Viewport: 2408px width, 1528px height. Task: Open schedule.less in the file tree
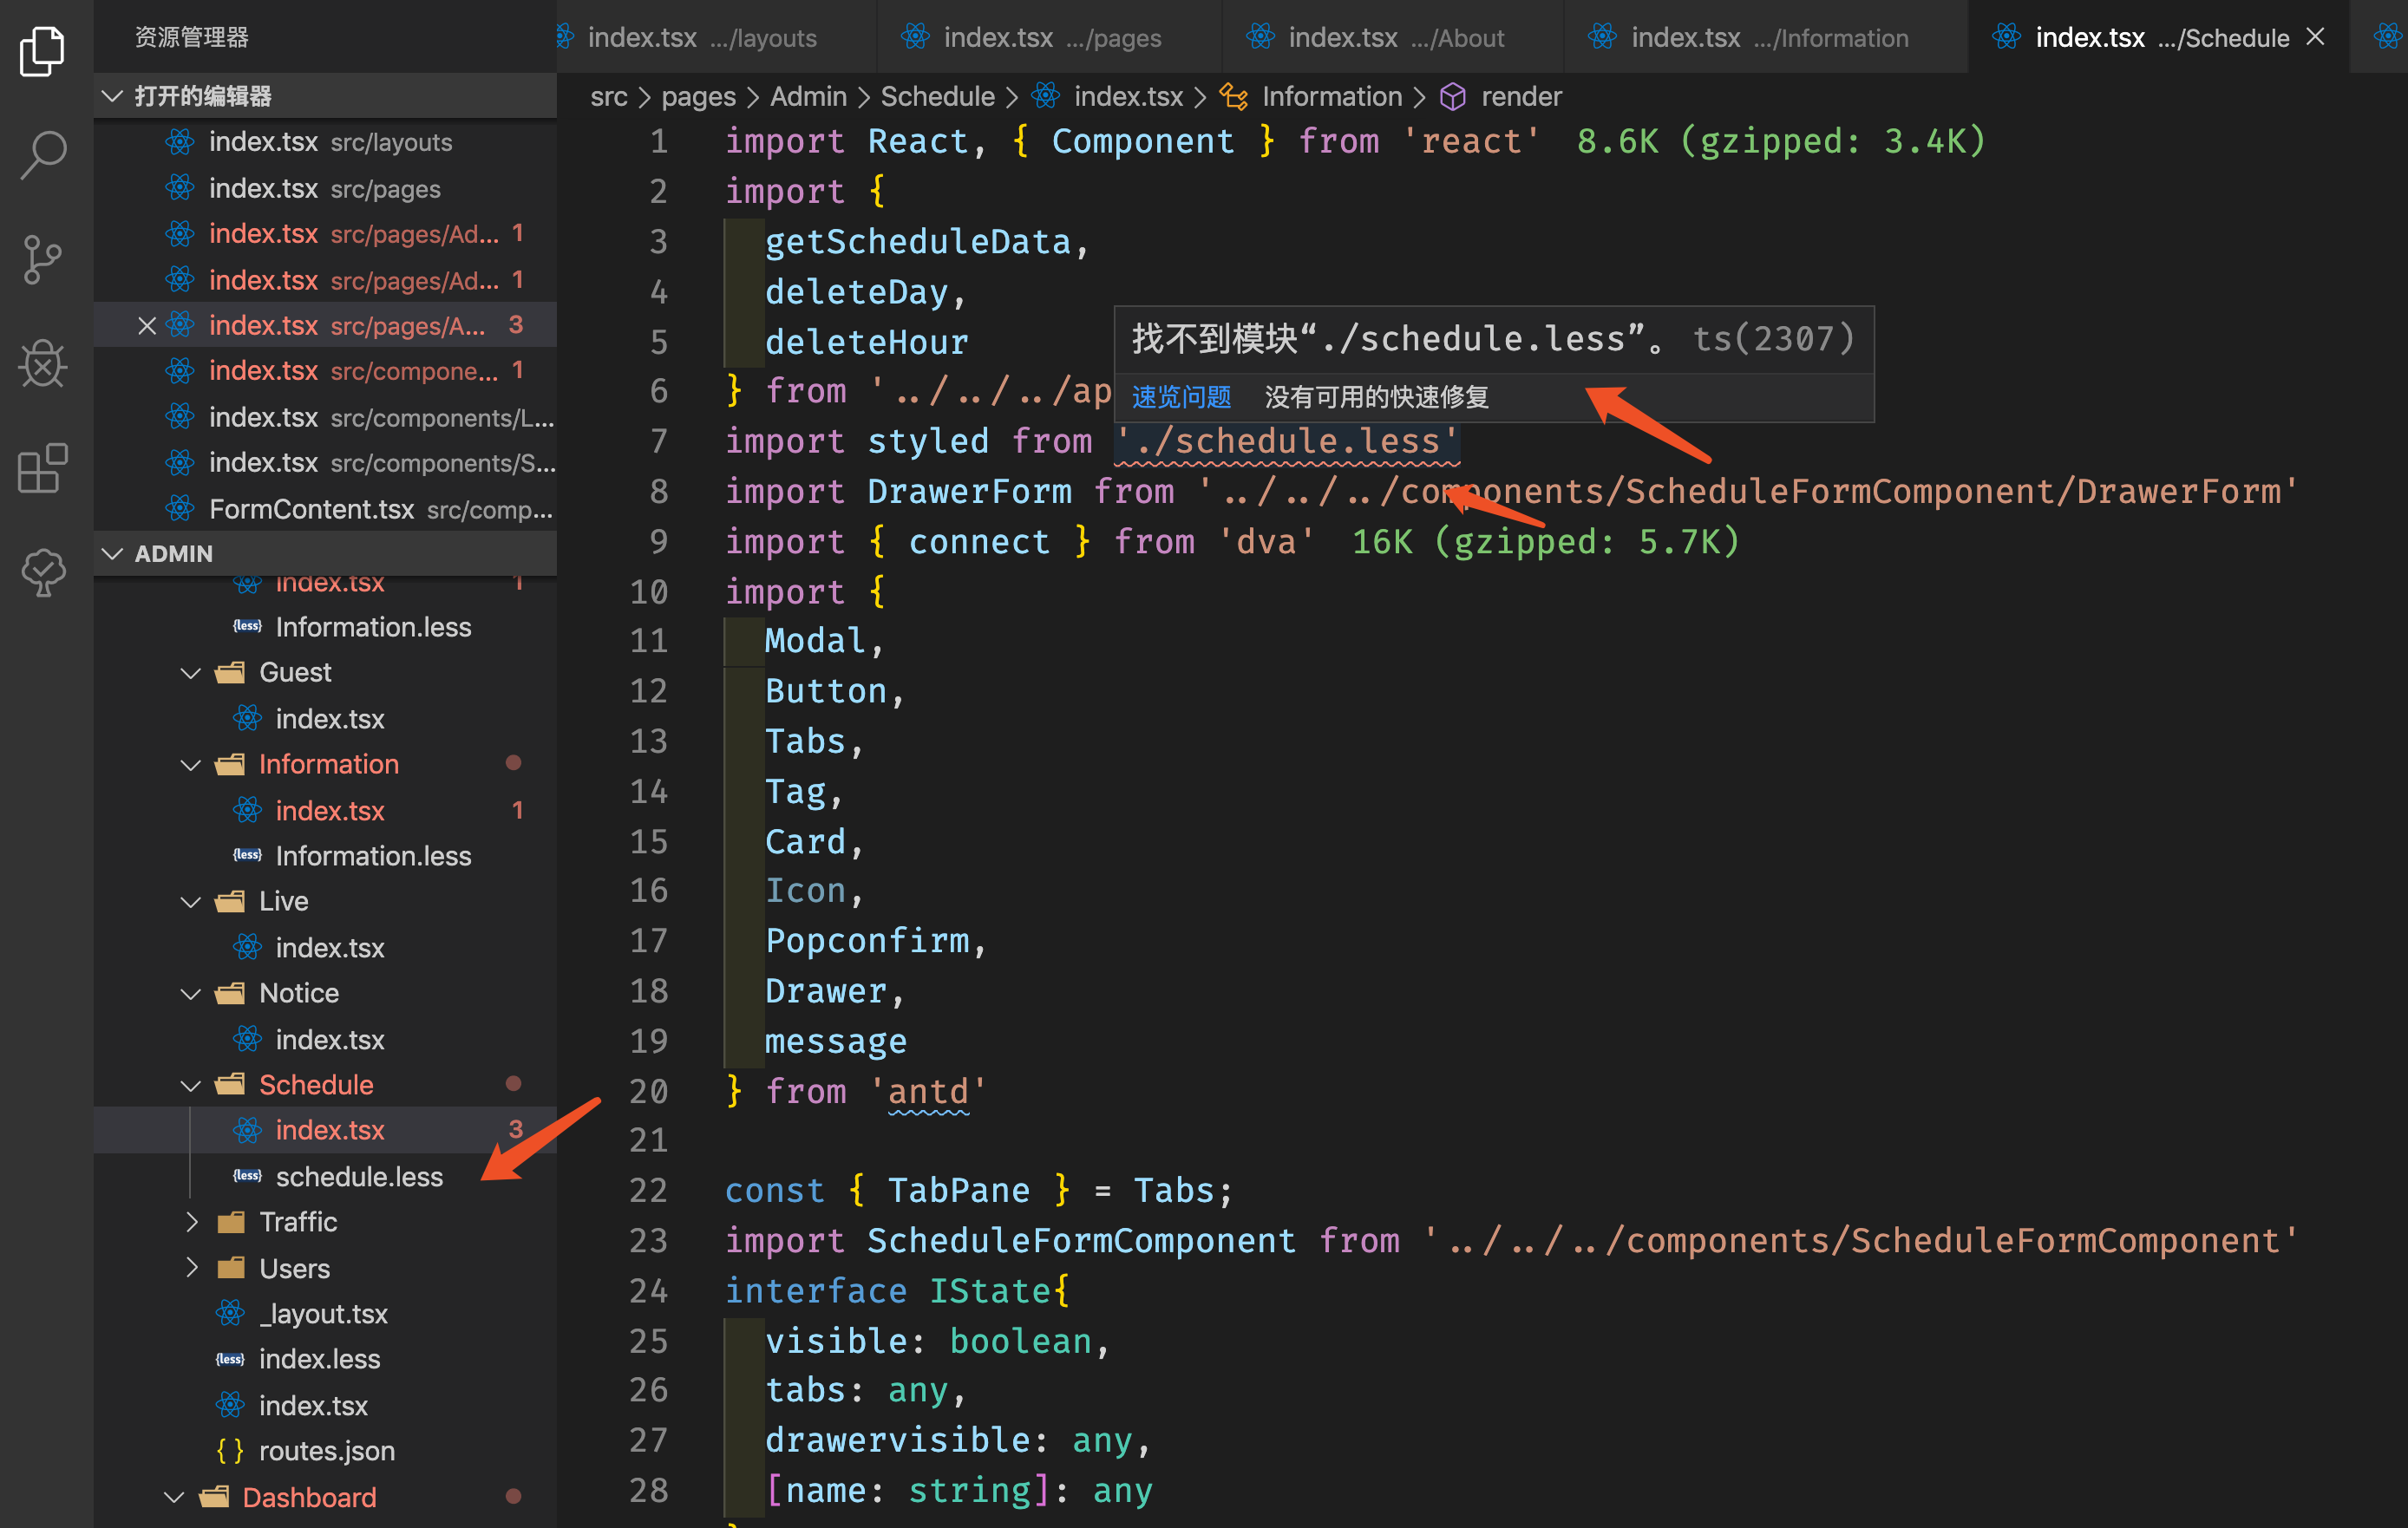pos(358,1176)
